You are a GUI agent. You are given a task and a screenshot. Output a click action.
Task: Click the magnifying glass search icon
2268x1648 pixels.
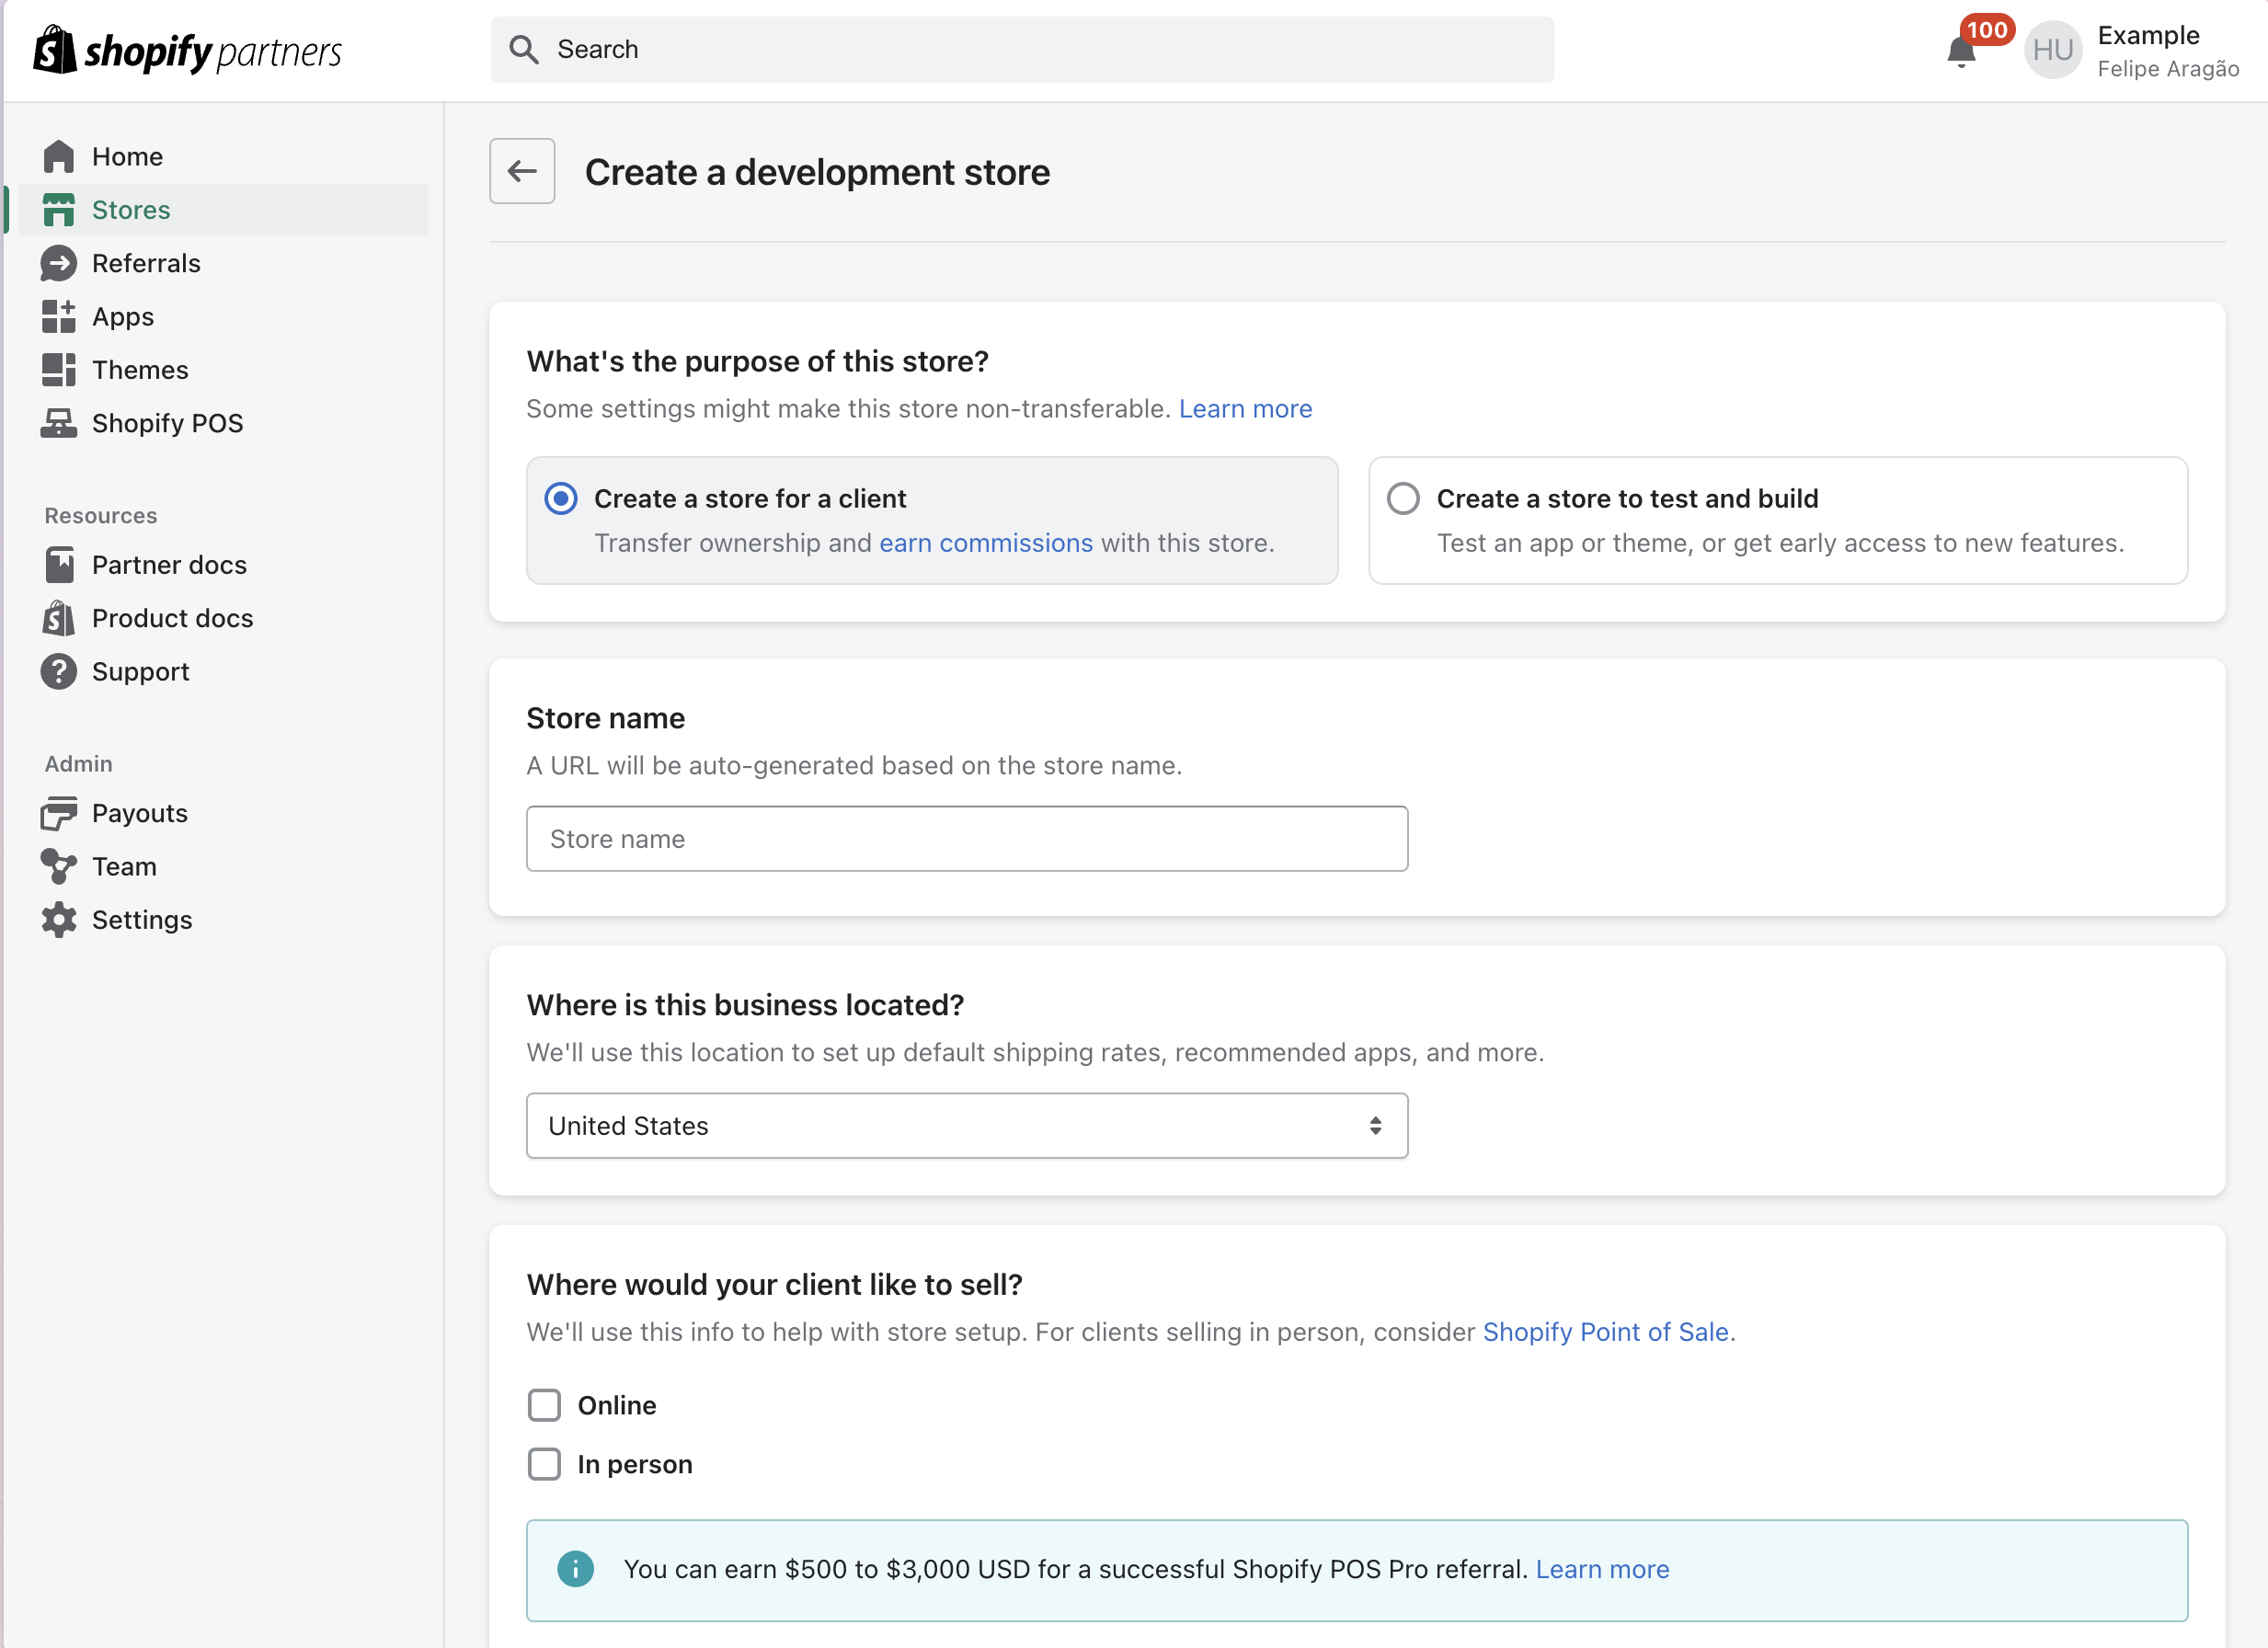pos(523,49)
